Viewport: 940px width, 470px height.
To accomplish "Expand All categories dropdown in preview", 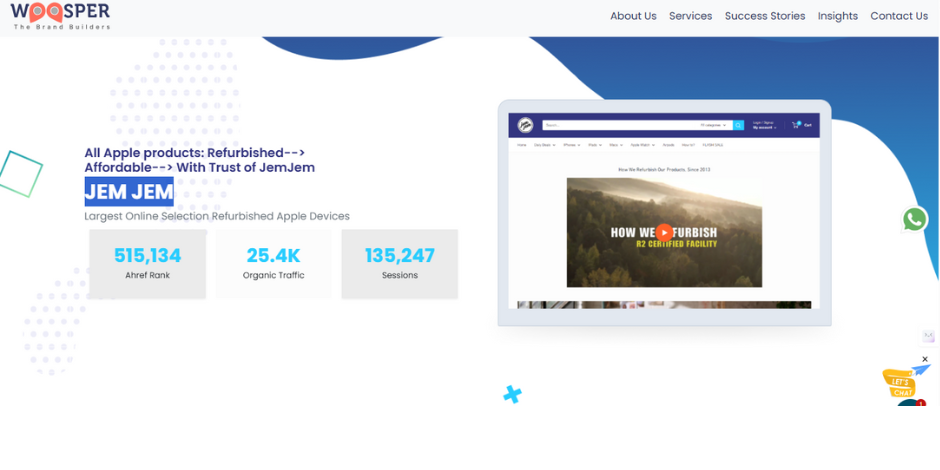I will pos(714,125).
